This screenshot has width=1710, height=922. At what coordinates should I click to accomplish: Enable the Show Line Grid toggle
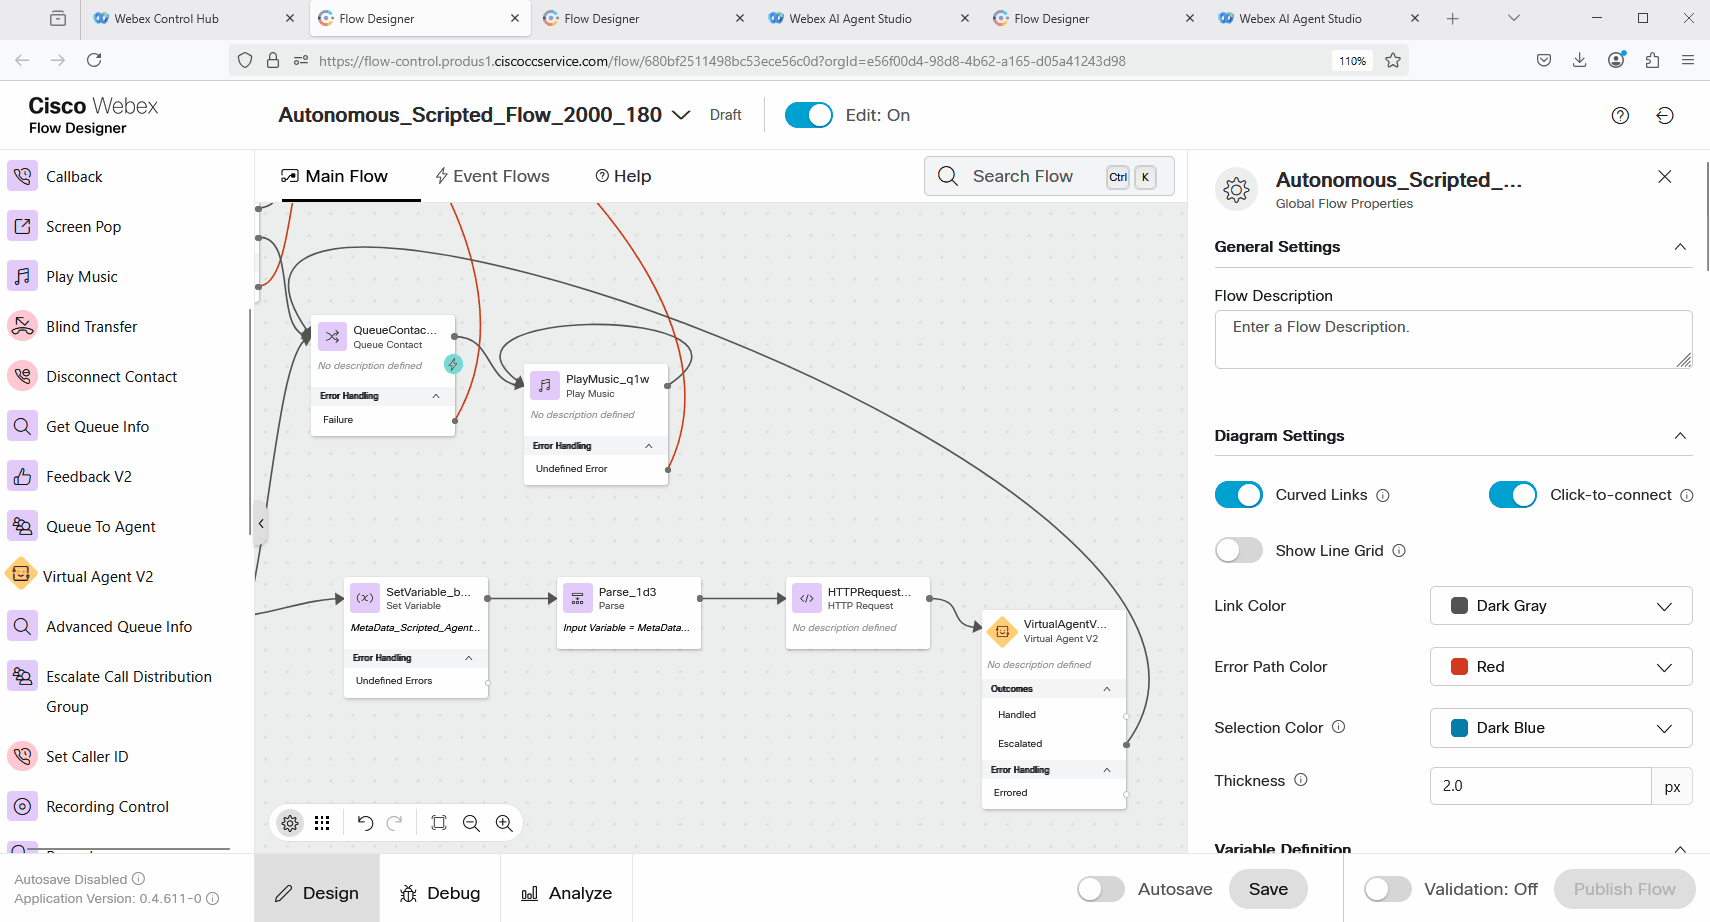1238,551
